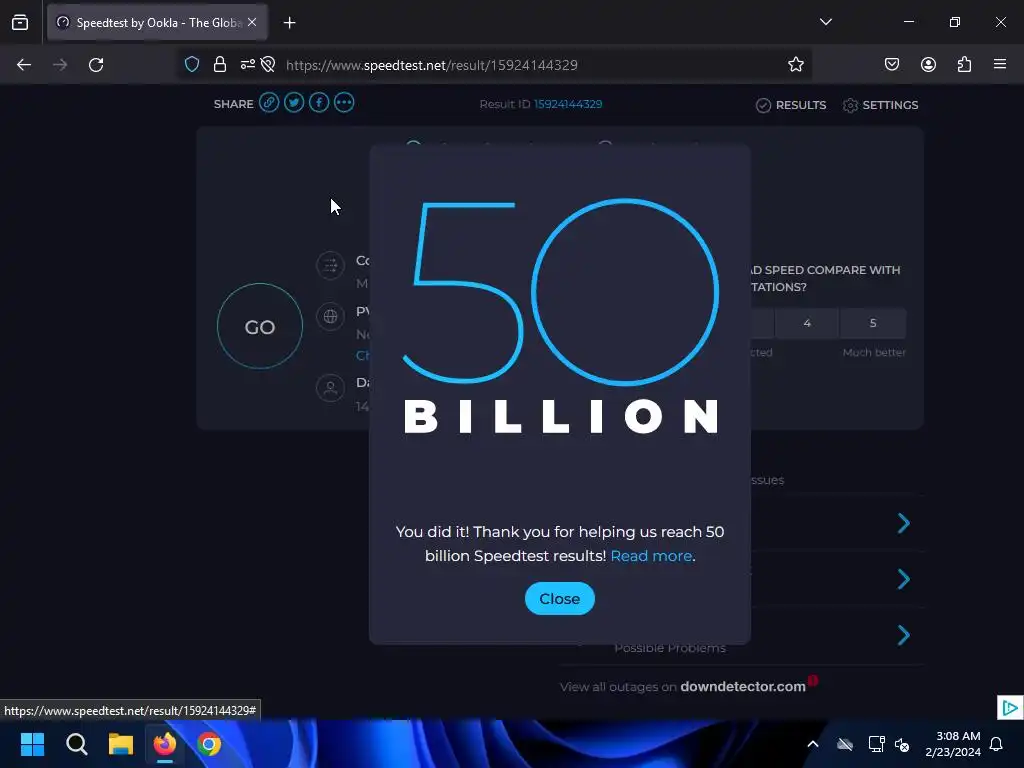Open network status tray icon
The height and width of the screenshot is (768, 1024).
pos(876,744)
